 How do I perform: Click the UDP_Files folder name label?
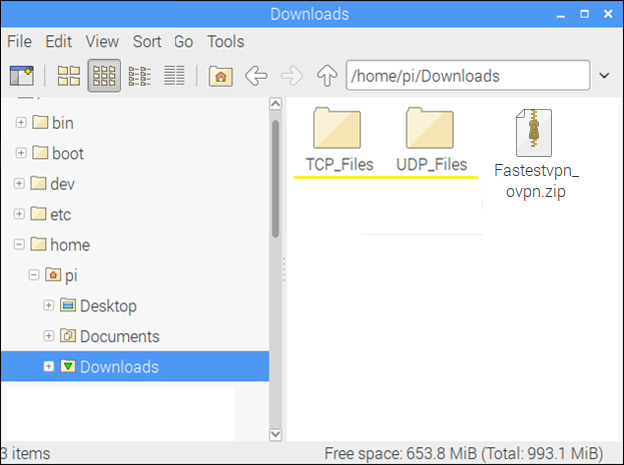(432, 164)
